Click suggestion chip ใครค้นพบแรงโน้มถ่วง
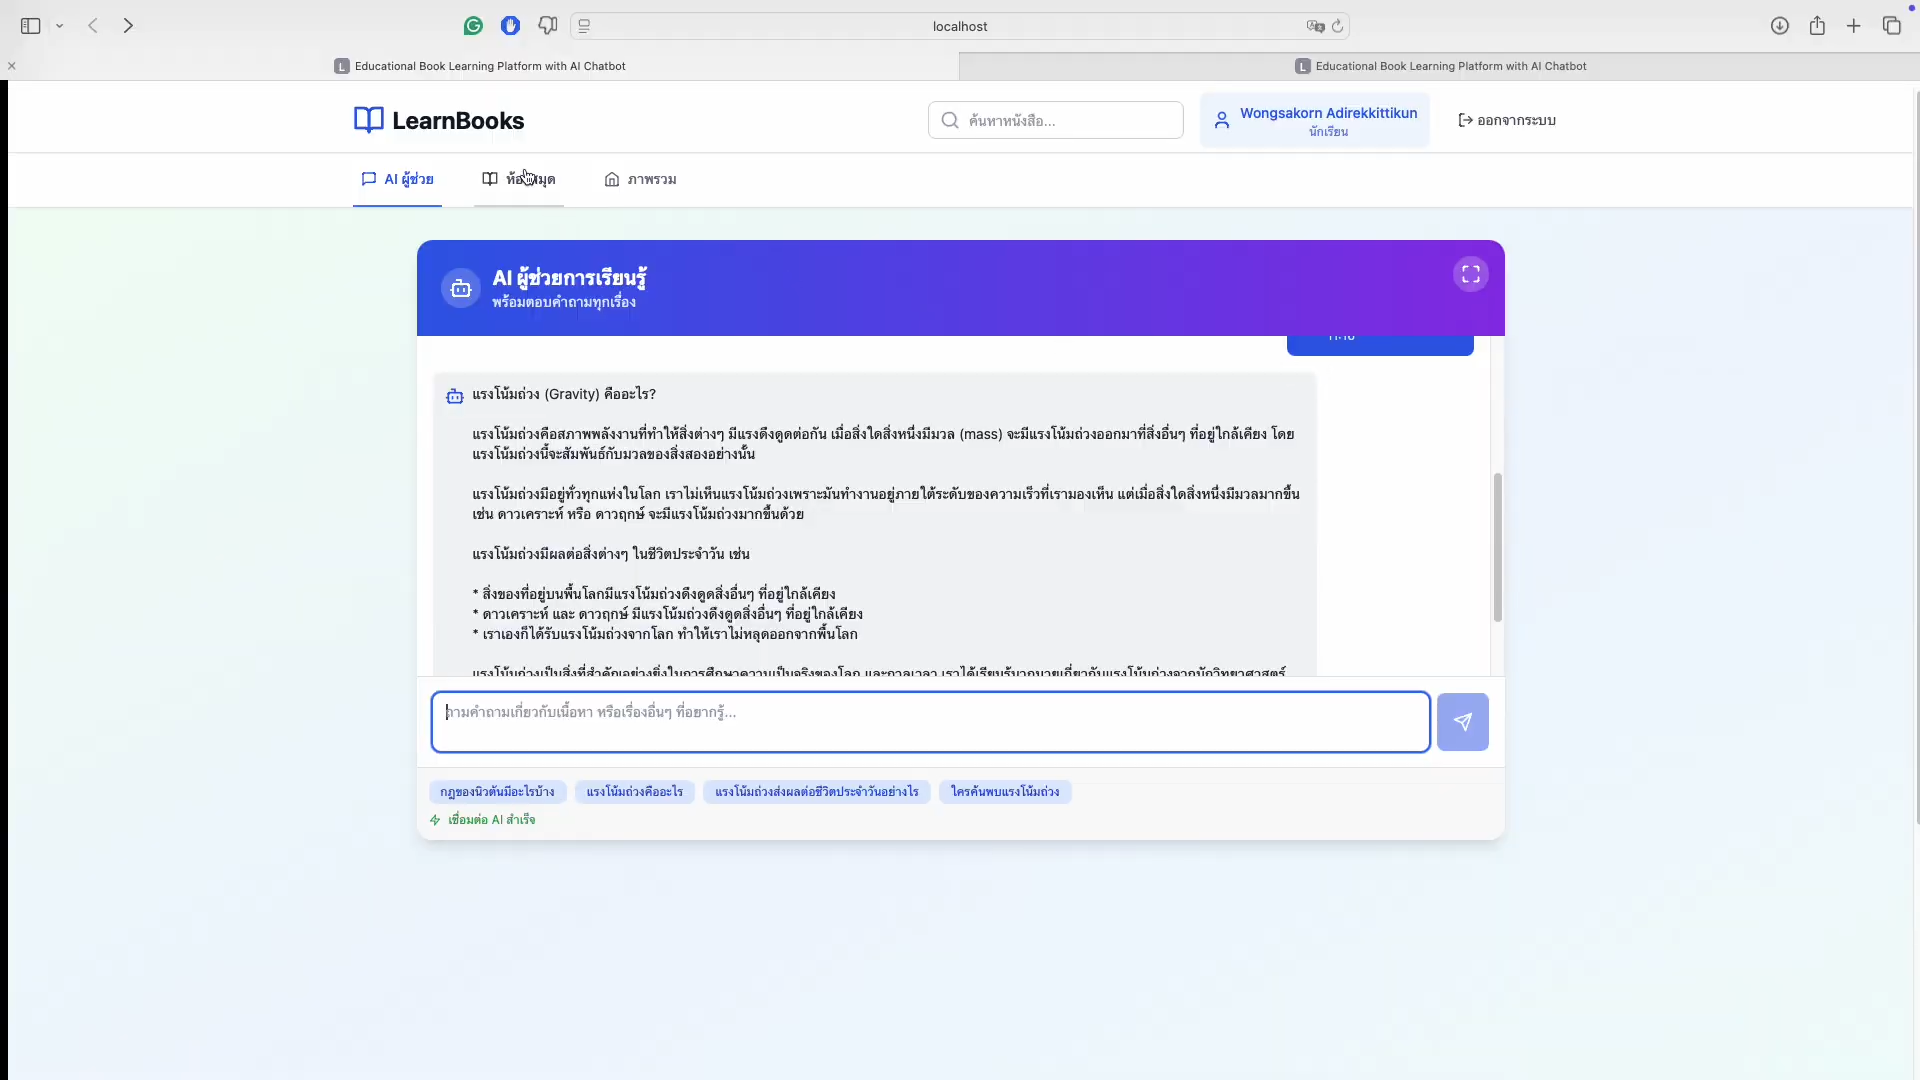Viewport: 1920px width, 1080px height. click(1004, 792)
